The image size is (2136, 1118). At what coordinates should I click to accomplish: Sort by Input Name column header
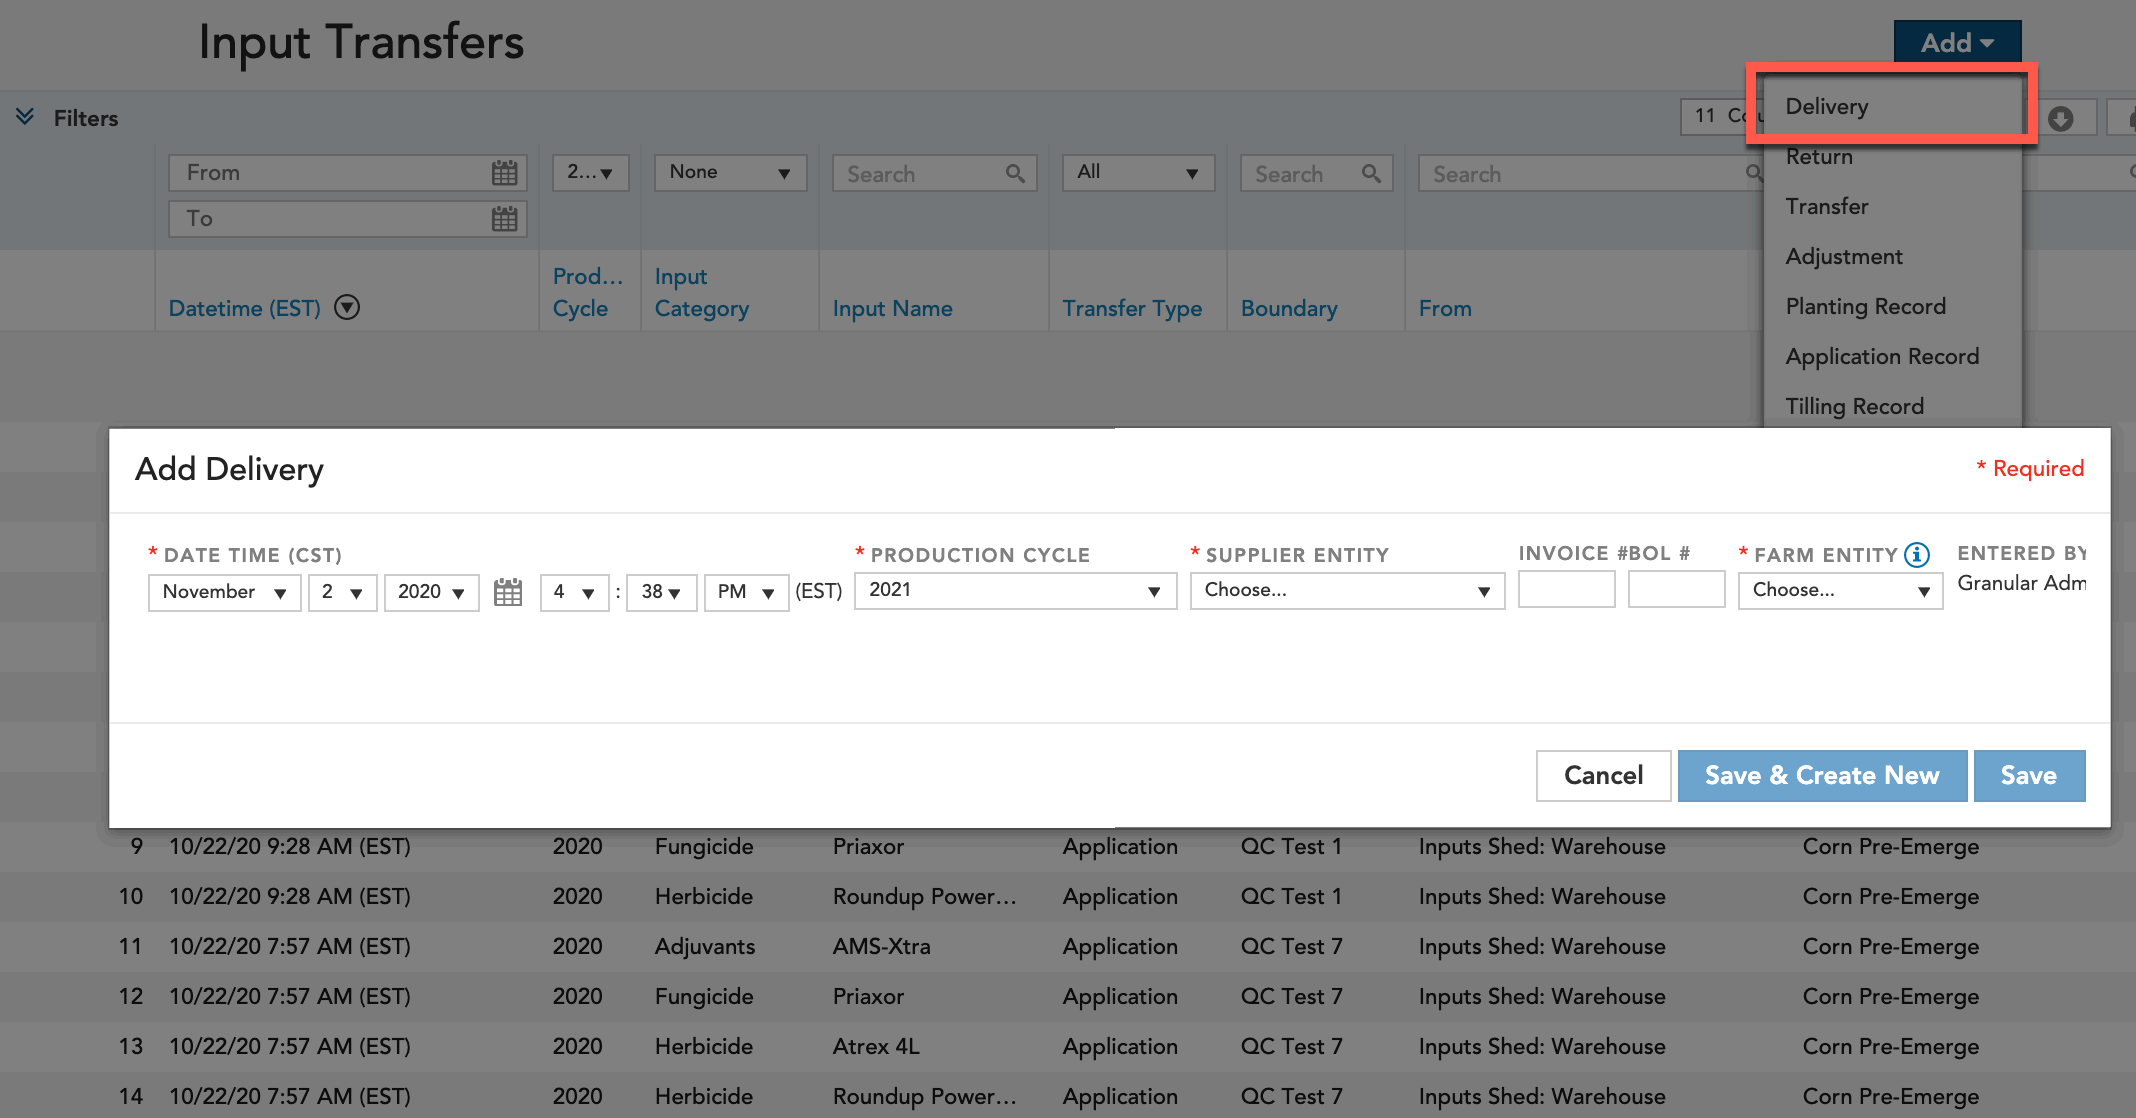pyautogui.click(x=892, y=308)
